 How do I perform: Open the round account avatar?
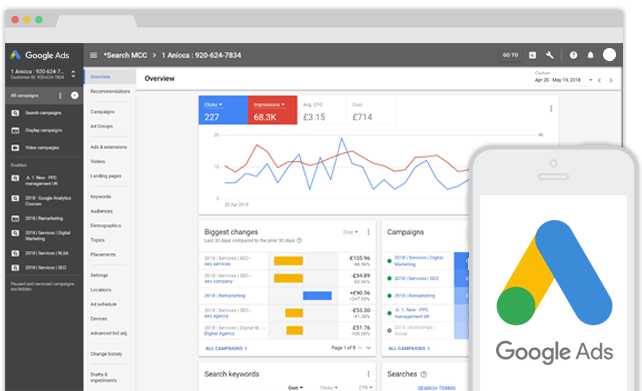(x=609, y=54)
